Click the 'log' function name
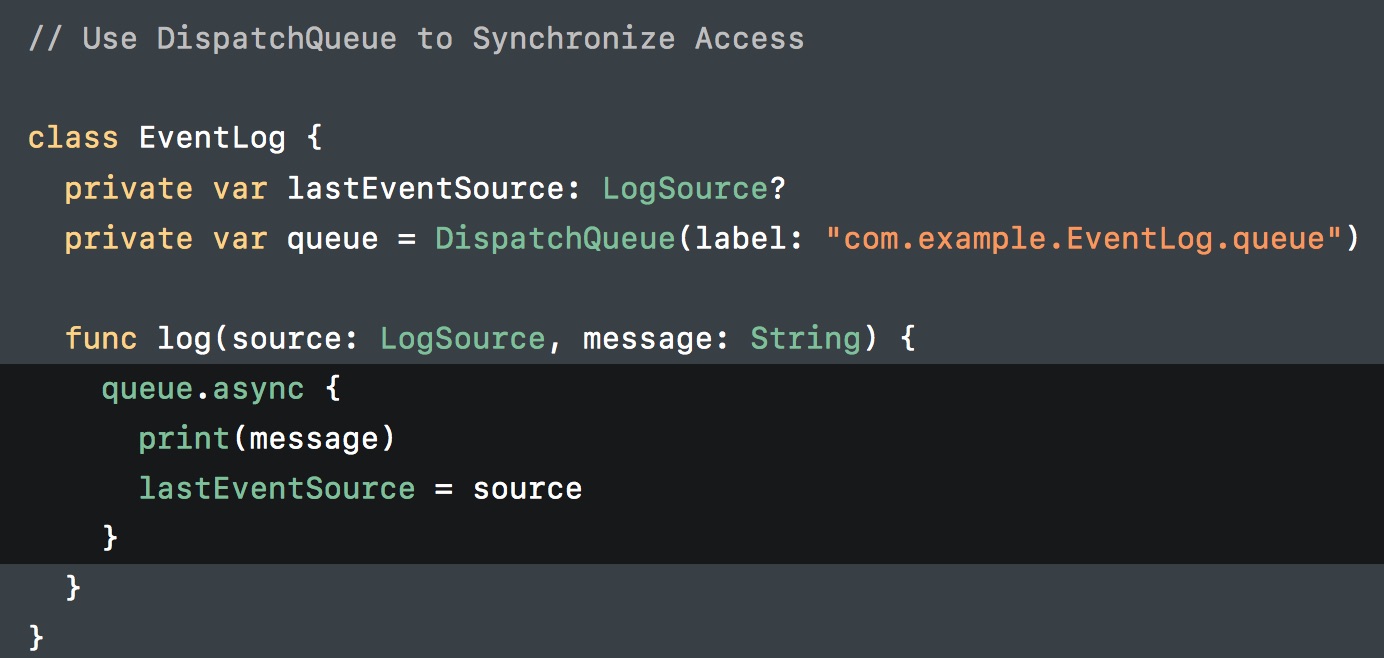The height and width of the screenshot is (658, 1384). point(184,339)
